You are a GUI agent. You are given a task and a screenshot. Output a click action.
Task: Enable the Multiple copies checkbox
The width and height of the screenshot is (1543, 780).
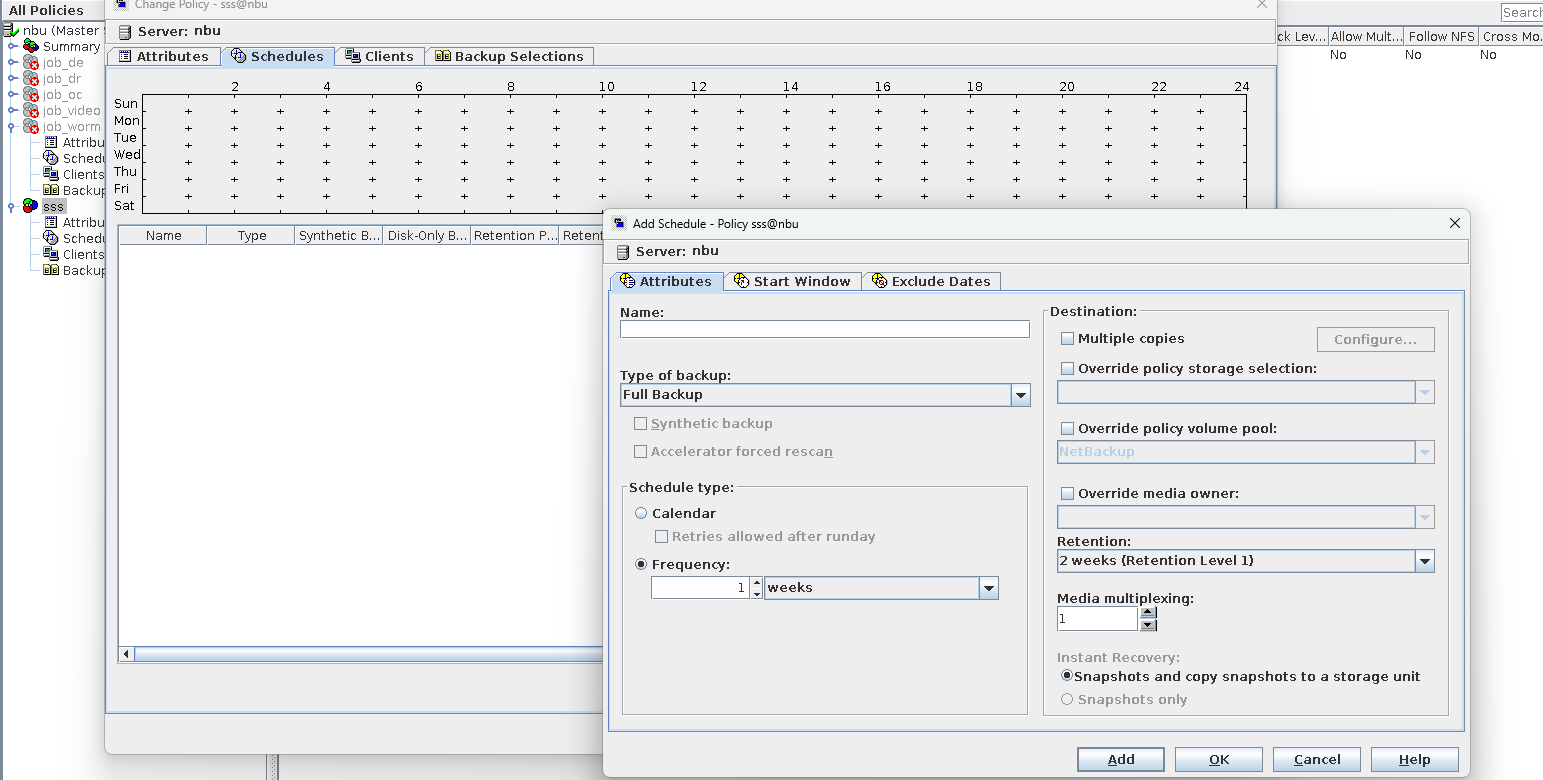pyautogui.click(x=1067, y=339)
